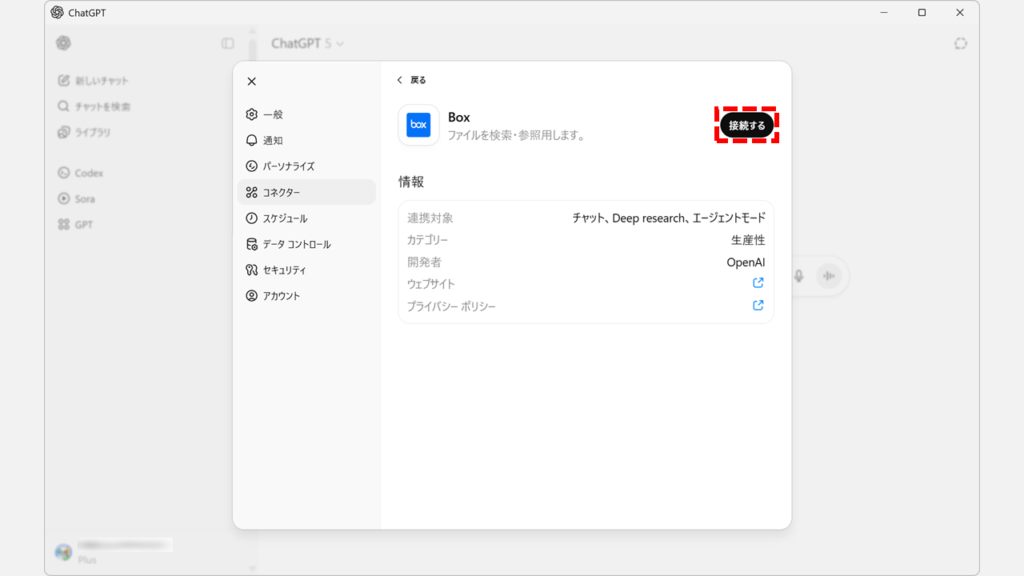The height and width of the screenshot is (576, 1024).
Task: Click the voice mode waveform icon
Action: [x=829, y=276]
